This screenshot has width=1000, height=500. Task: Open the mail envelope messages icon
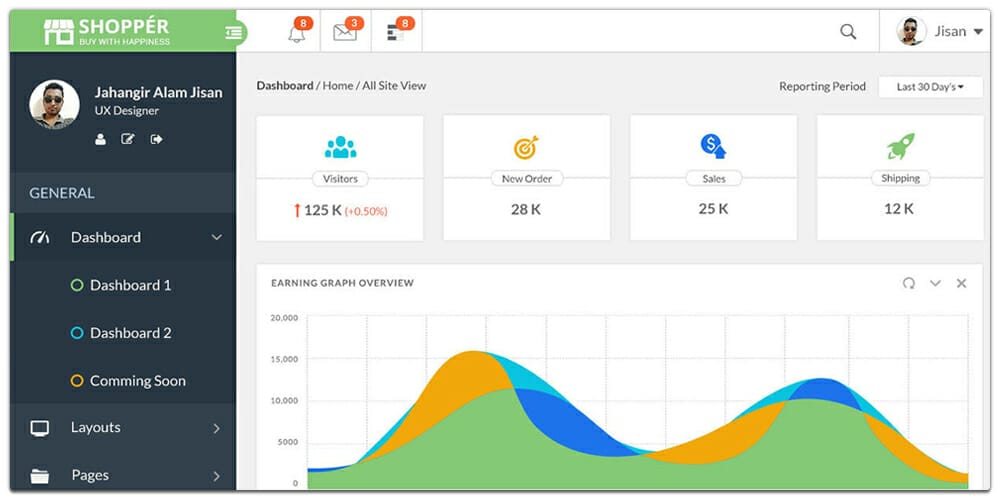tap(345, 33)
